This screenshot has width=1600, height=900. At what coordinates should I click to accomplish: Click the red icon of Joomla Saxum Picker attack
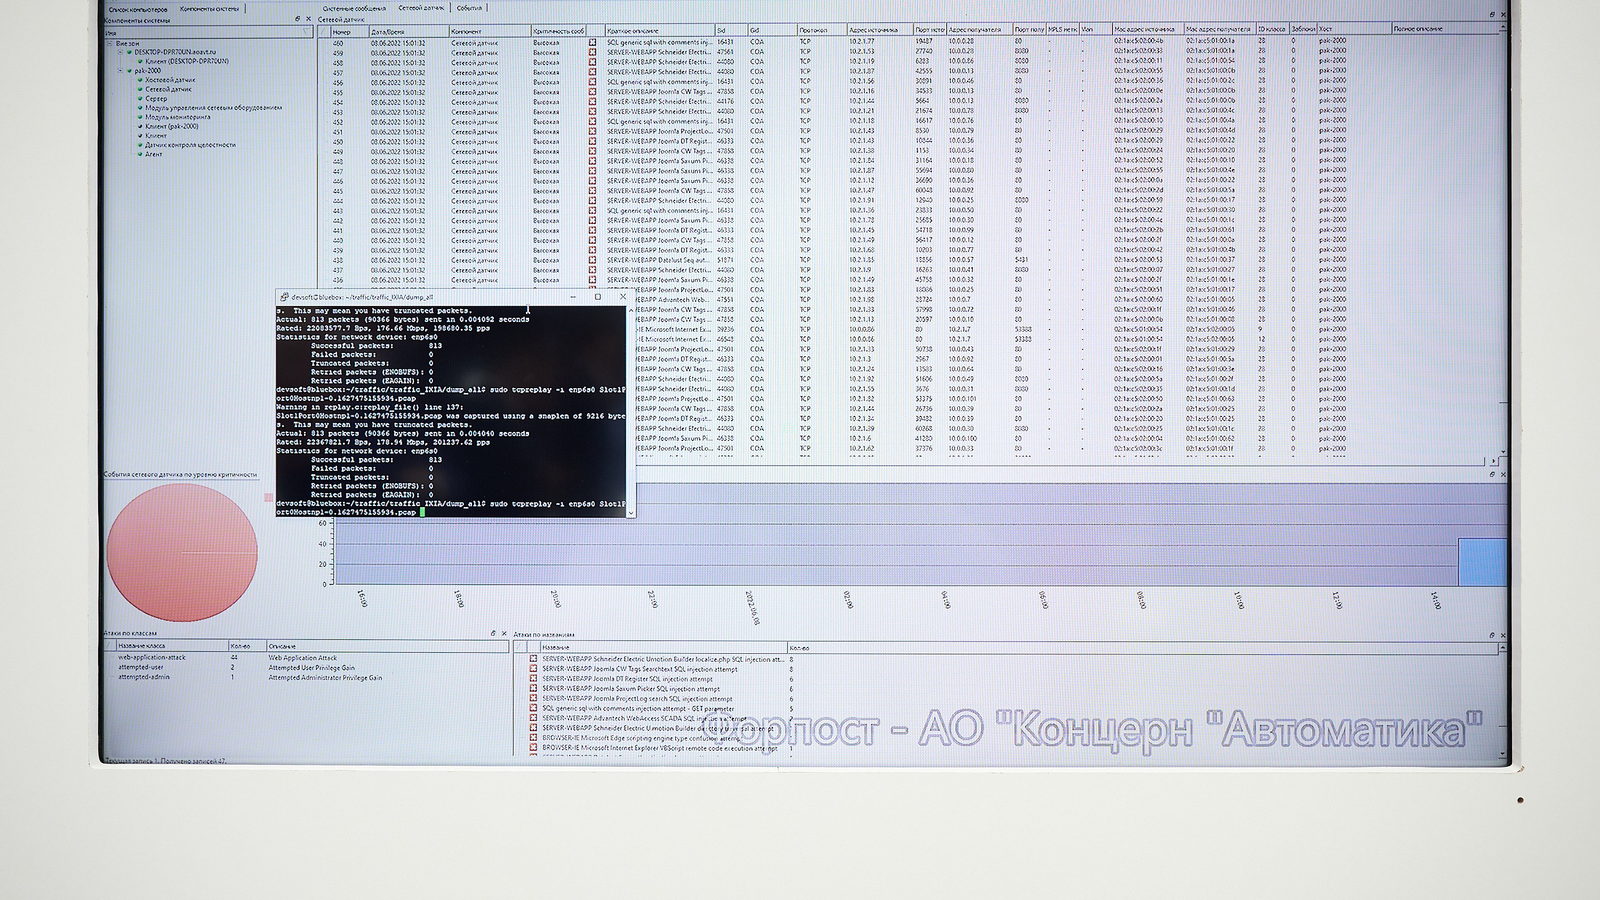point(533,689)
